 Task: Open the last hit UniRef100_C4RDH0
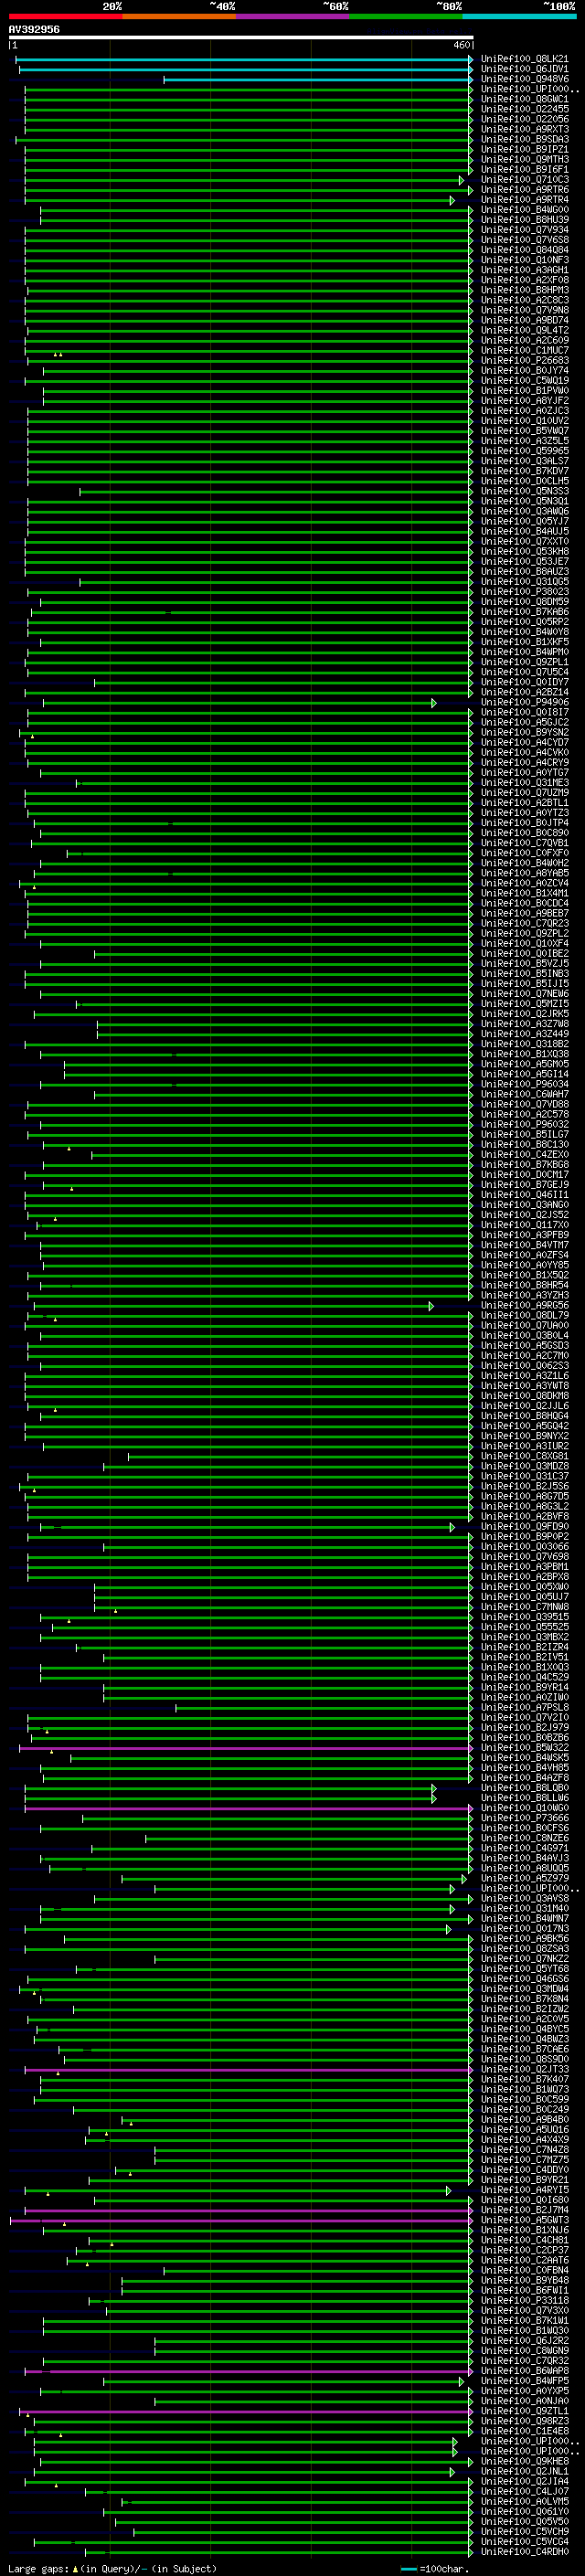pyautogui.click(x=525, y=2551)
